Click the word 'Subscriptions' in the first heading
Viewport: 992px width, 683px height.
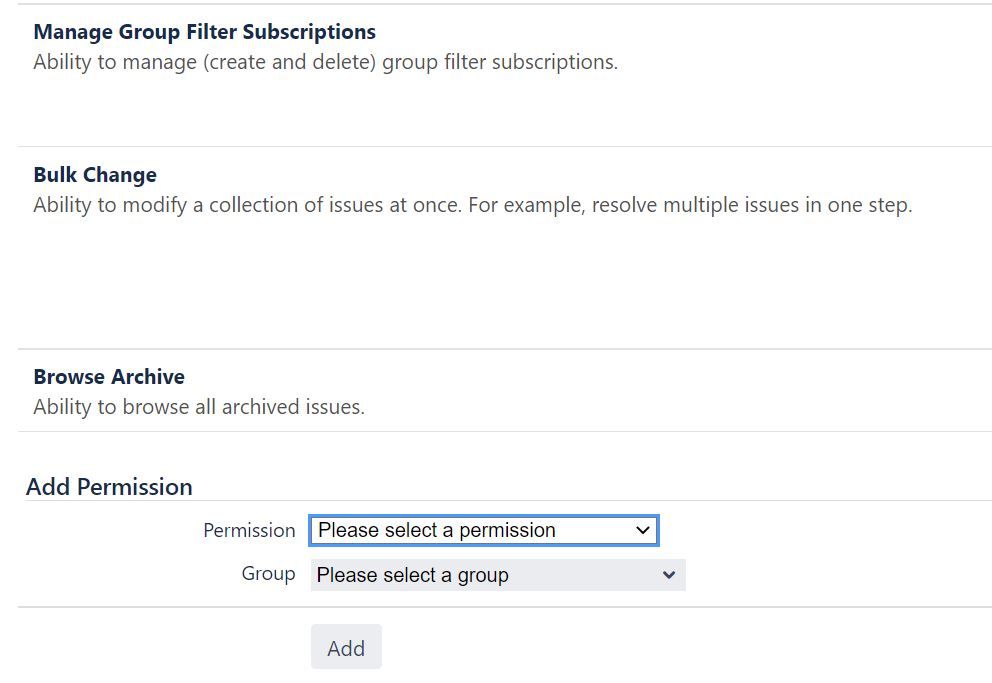[x=309, y=32]
